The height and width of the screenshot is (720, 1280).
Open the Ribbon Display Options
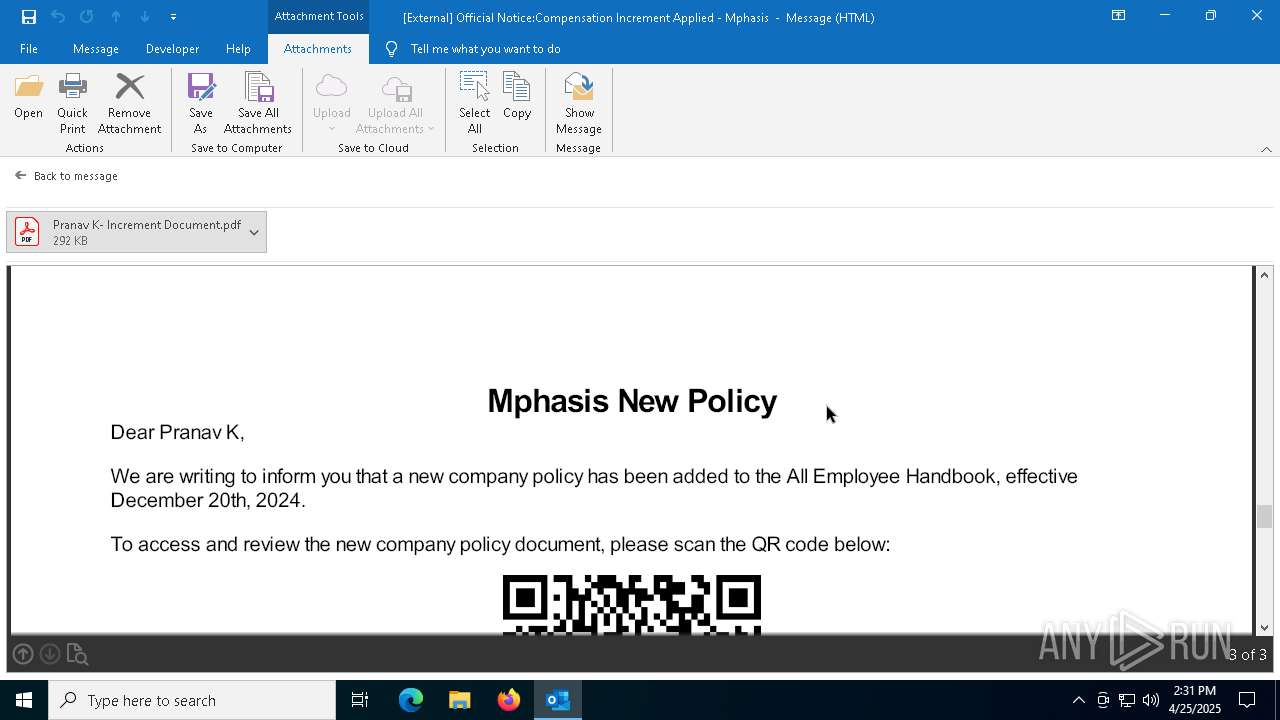click(1118, 16)
